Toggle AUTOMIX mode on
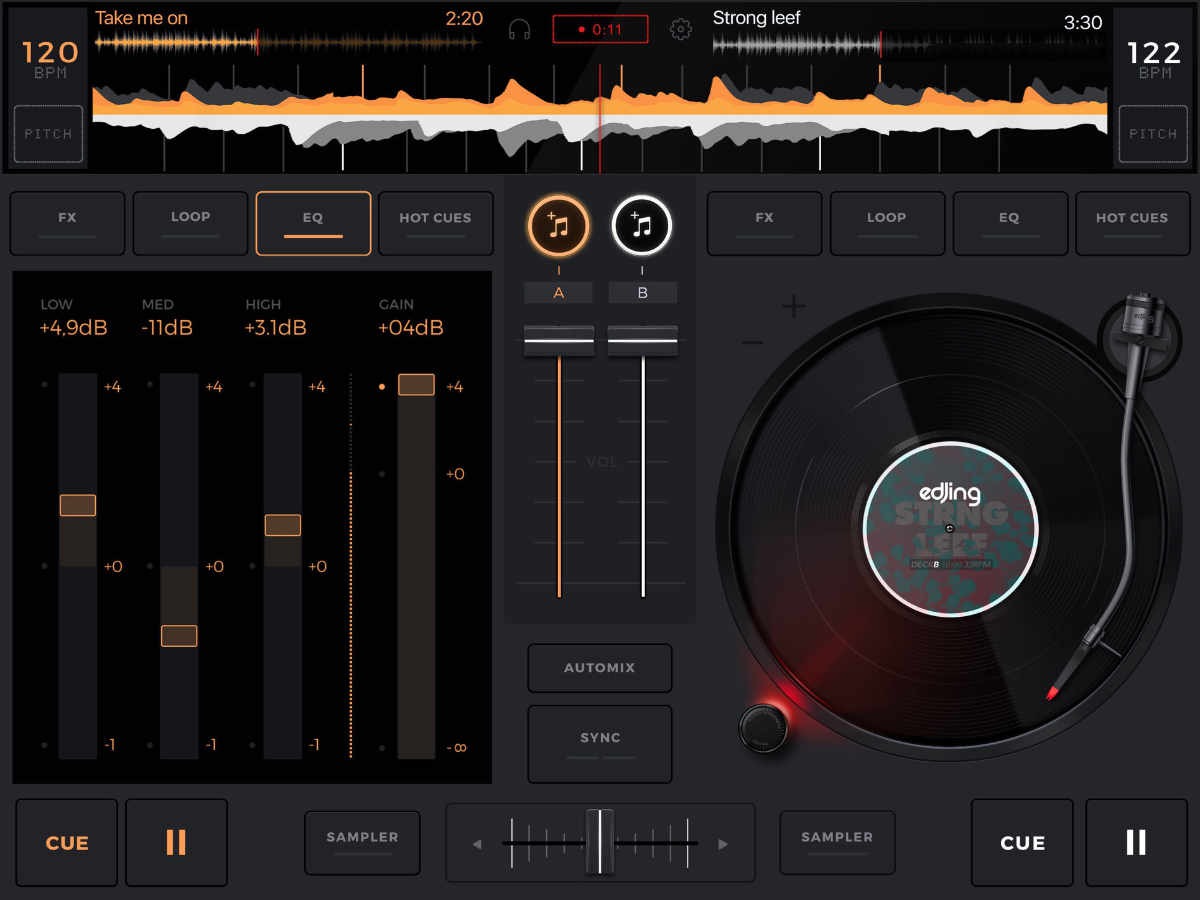The image size is (1200, 900). pos(599,668)
